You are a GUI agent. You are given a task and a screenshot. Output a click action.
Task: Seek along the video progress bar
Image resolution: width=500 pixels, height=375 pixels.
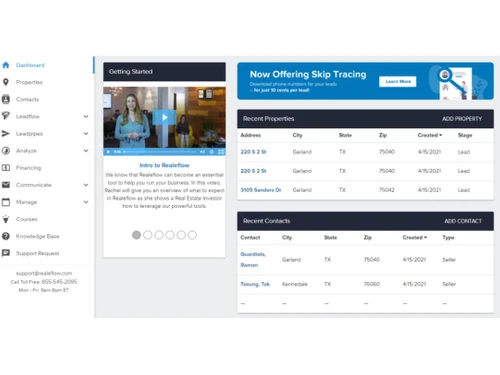(160, 152)
